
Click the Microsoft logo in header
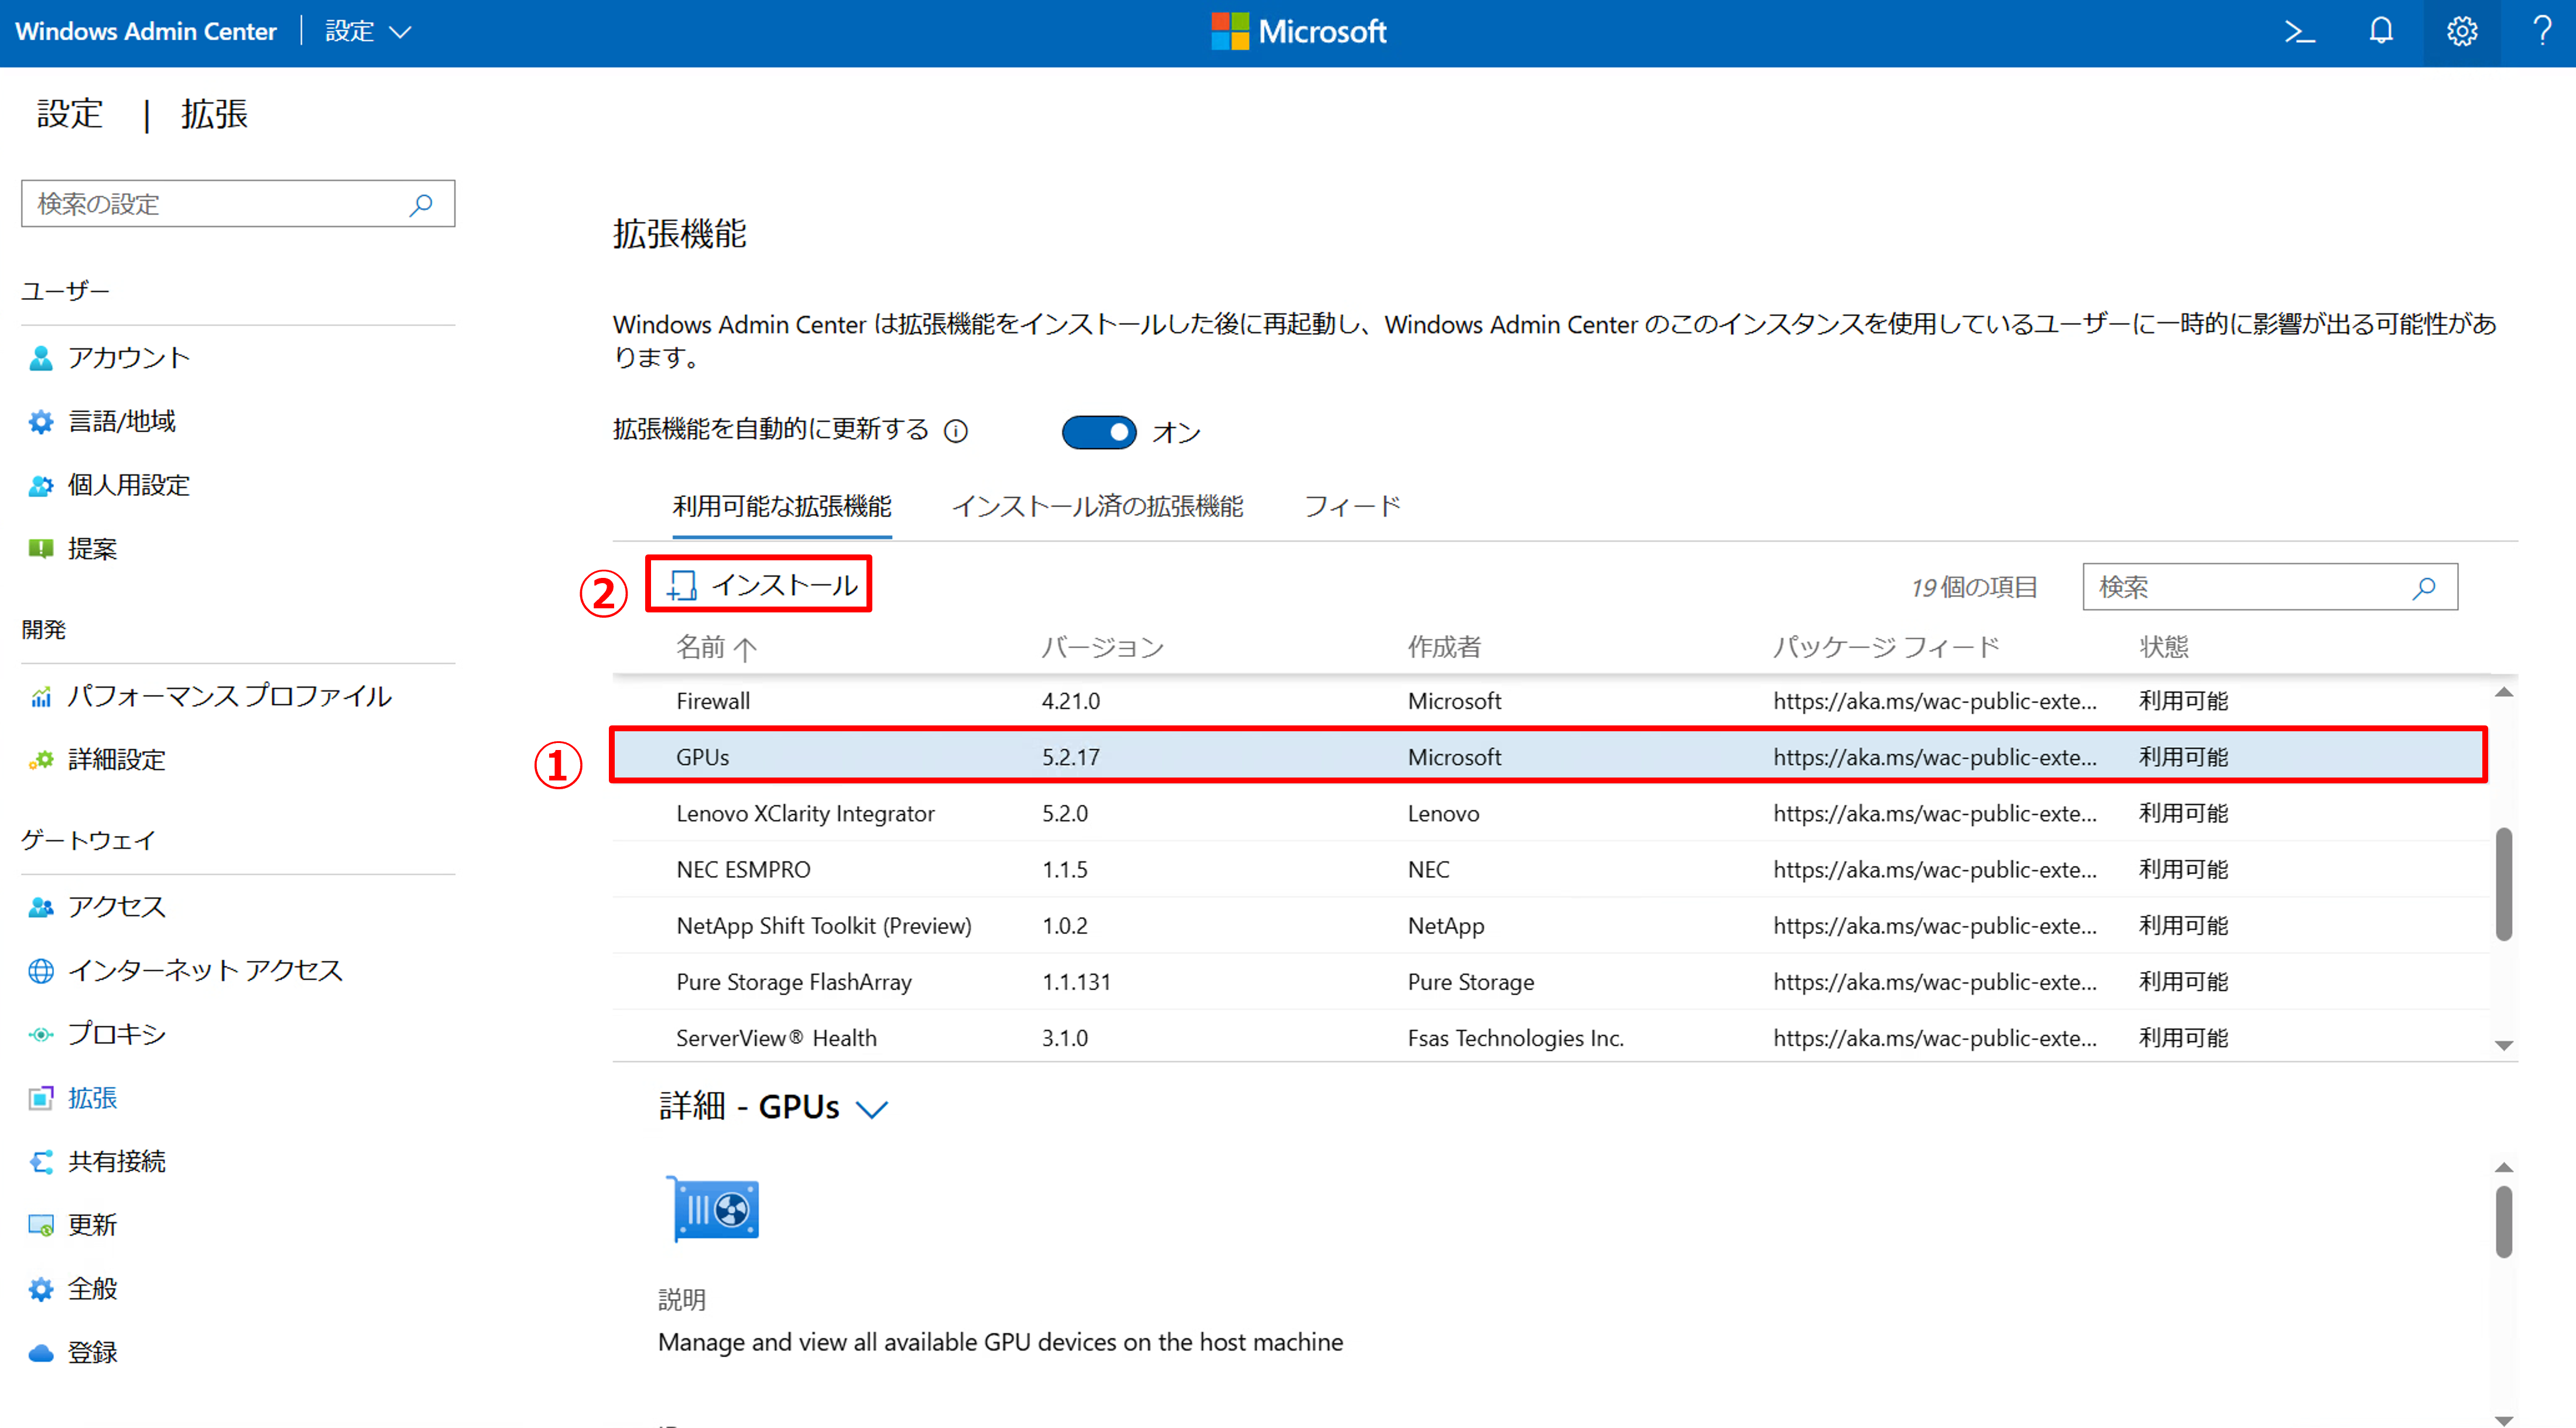(x=1298, y=32)
